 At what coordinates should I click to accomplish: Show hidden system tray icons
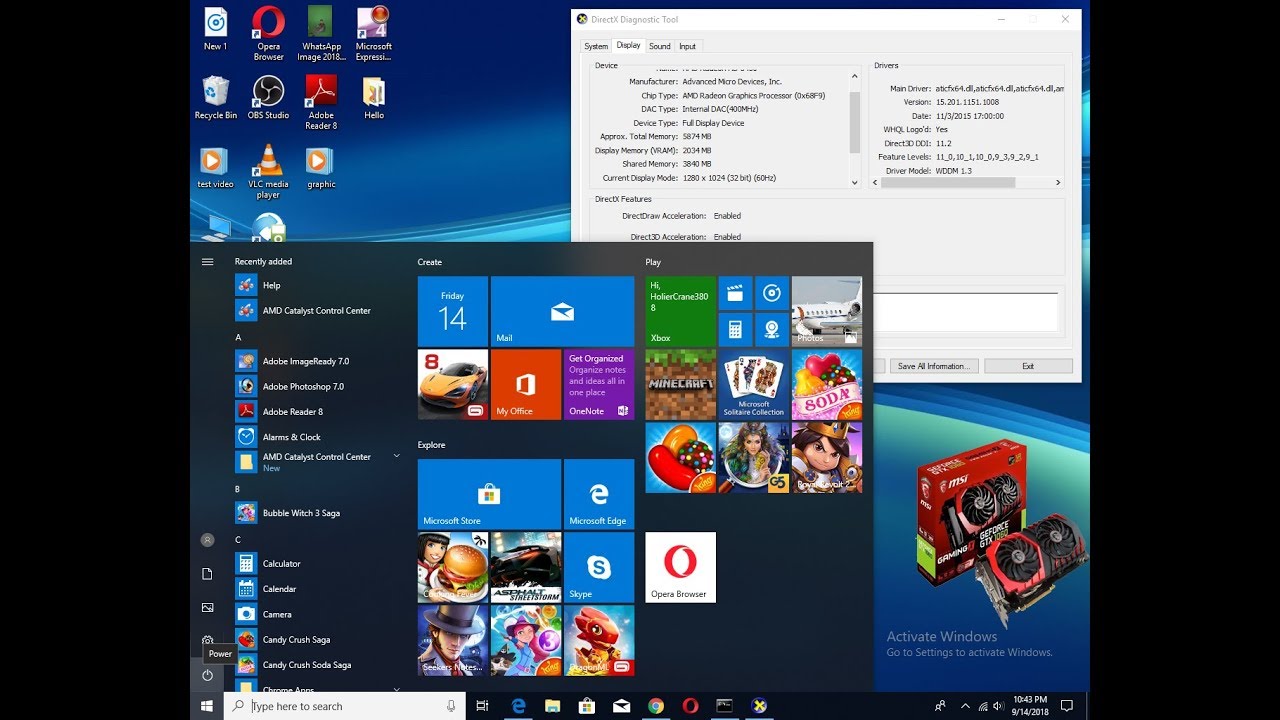[965, 706]
